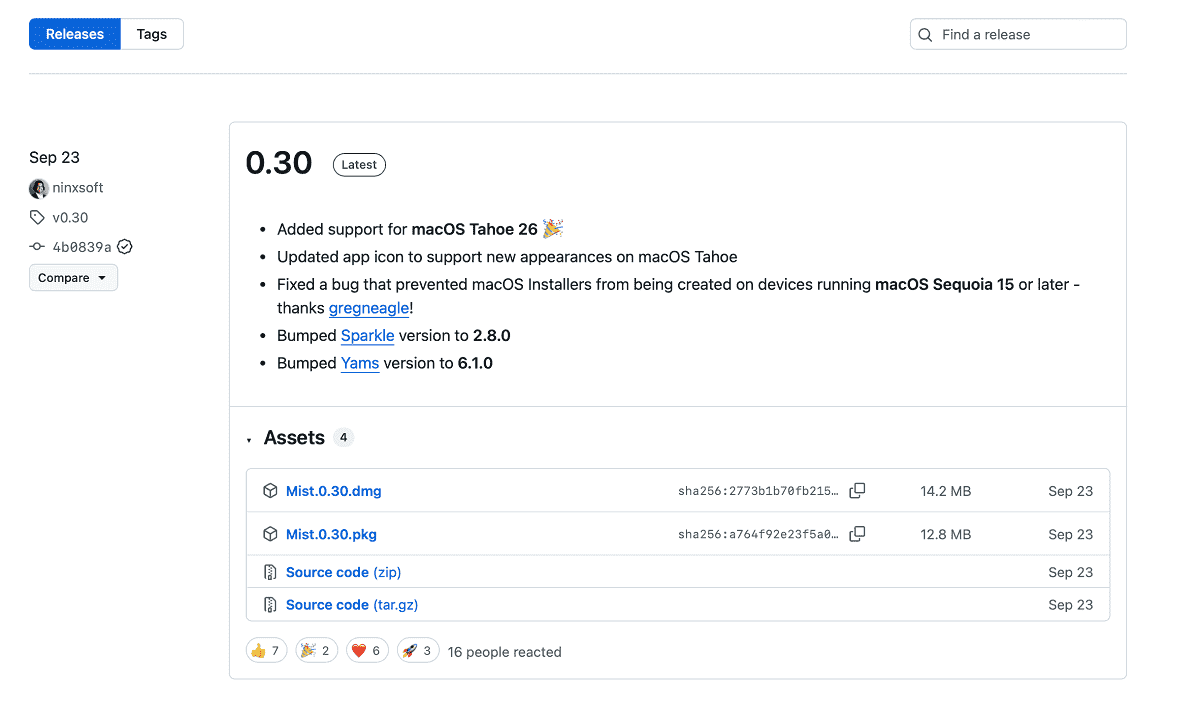Open the gregneagle profile link
Viewport: 1200px width, 709px height.
point(369,309)
